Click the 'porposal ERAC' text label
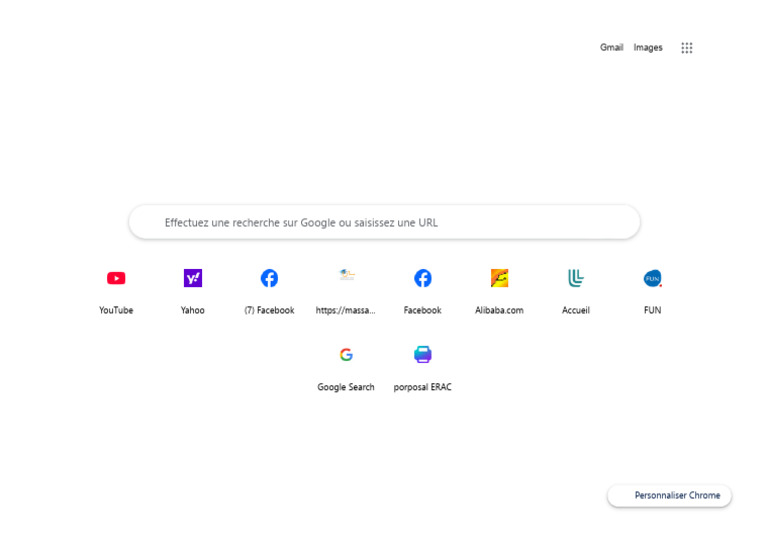Image resolution: width=768 pixels, height=543 pixels. point(423,388)
